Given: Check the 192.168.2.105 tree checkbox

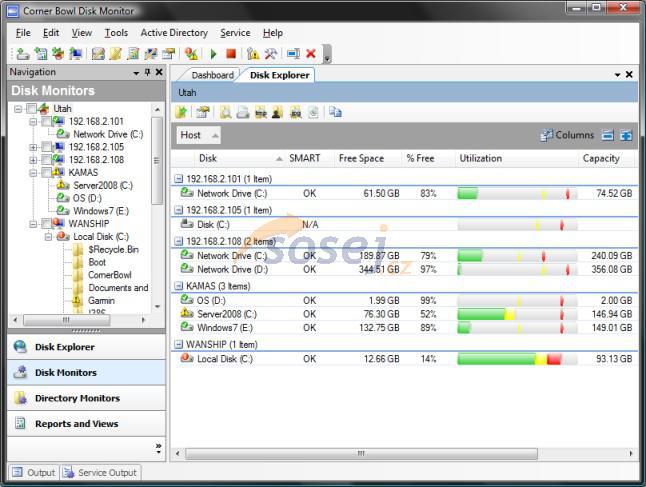Looking at the screenshot, I should pyautogui.click(x=47, y=147).
